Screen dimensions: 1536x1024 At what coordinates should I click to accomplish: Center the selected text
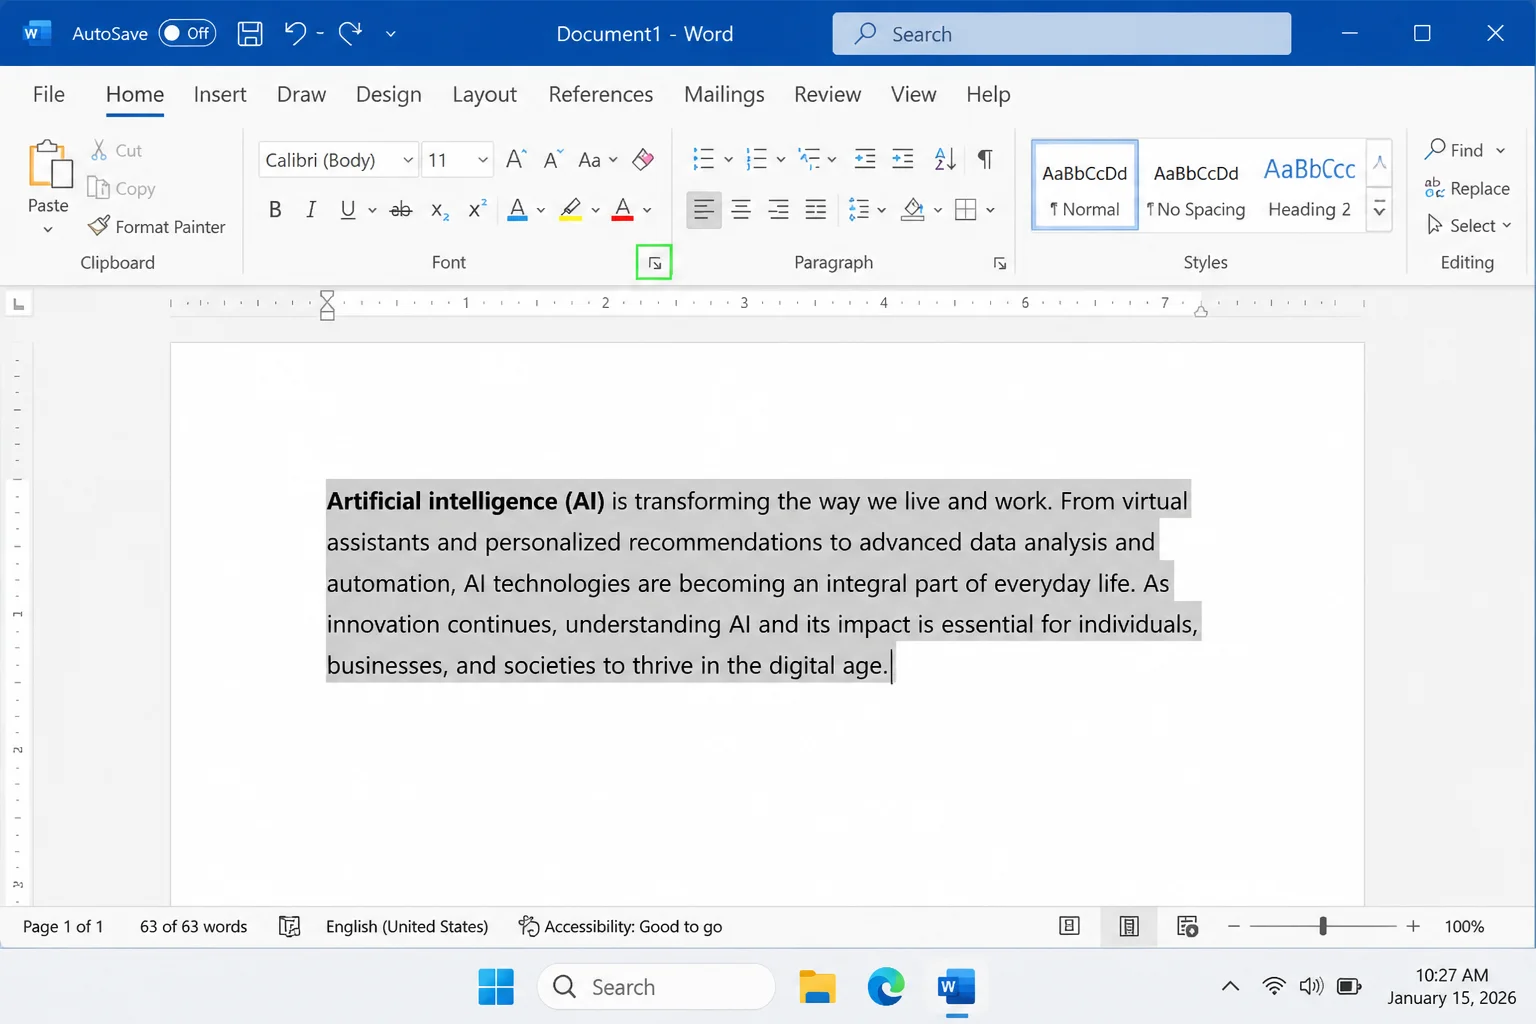(741, 209)
